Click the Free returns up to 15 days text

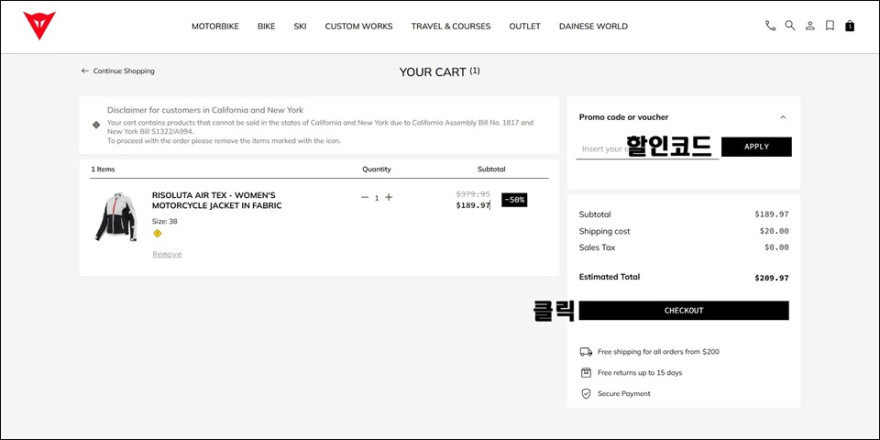640,373
